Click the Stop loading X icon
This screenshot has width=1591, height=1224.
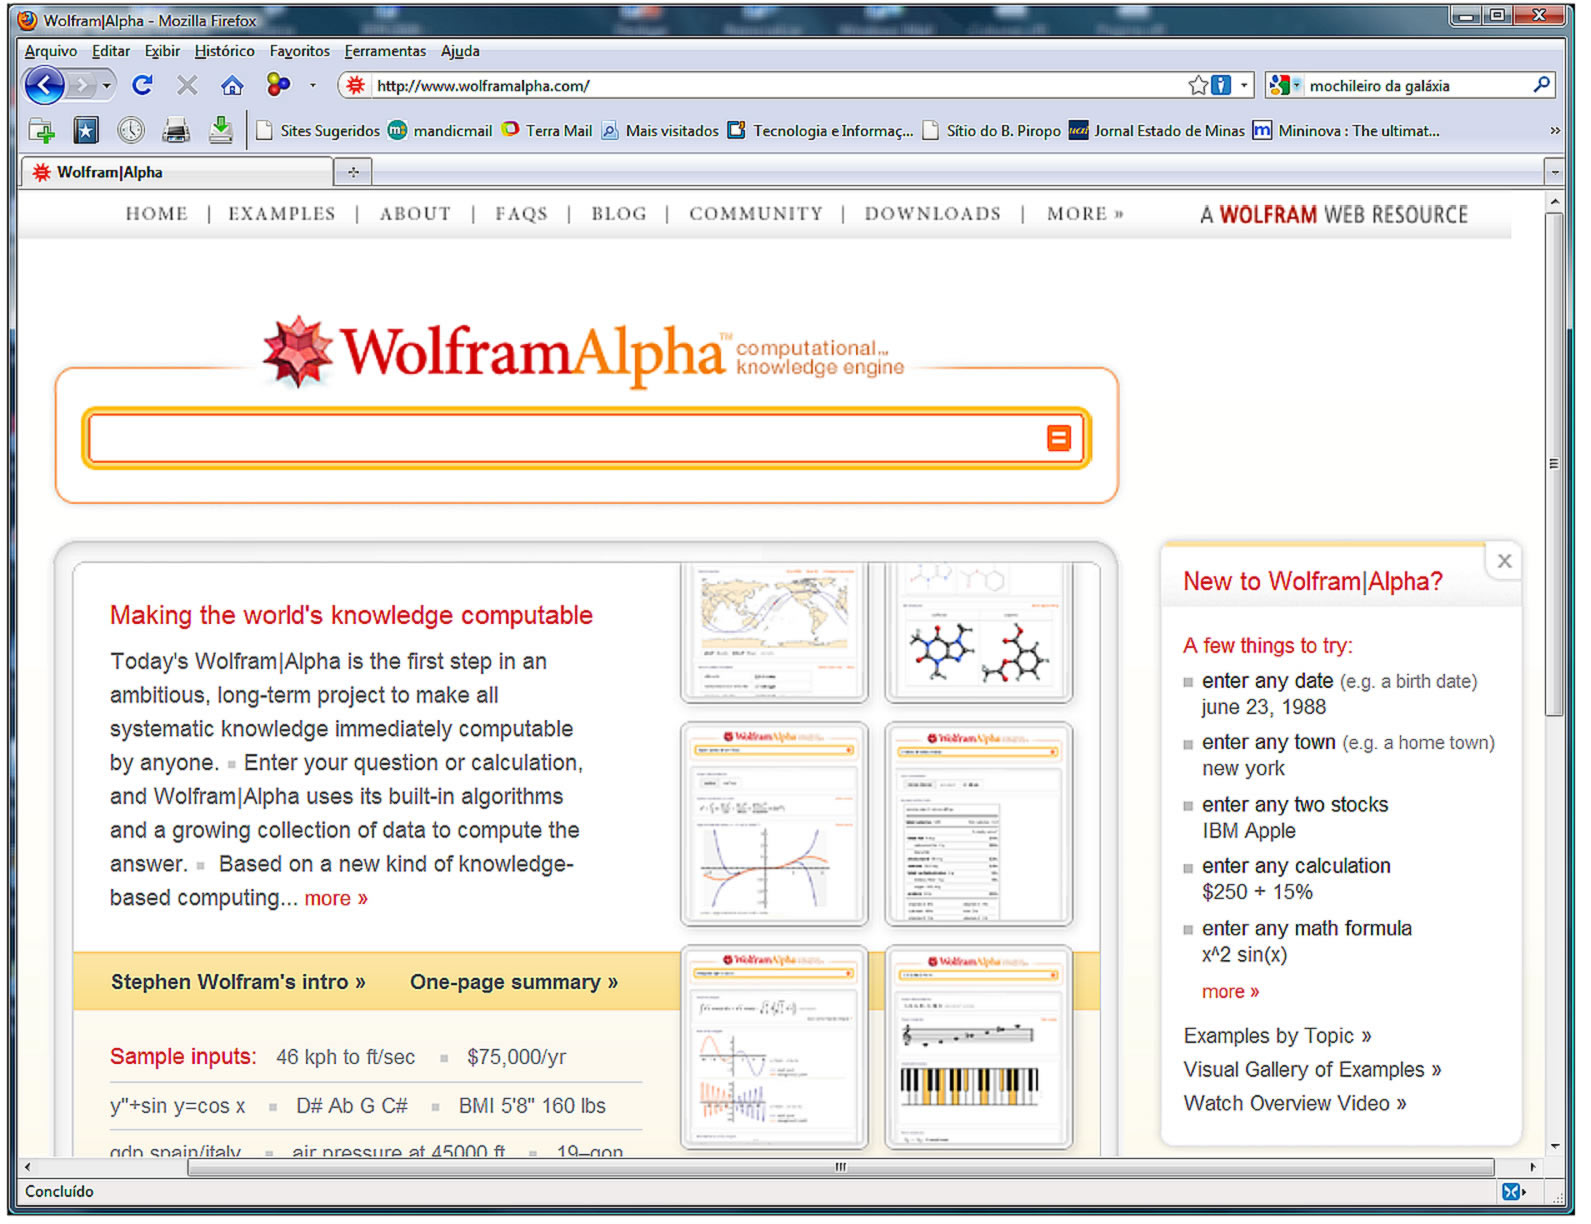(187, 85)
